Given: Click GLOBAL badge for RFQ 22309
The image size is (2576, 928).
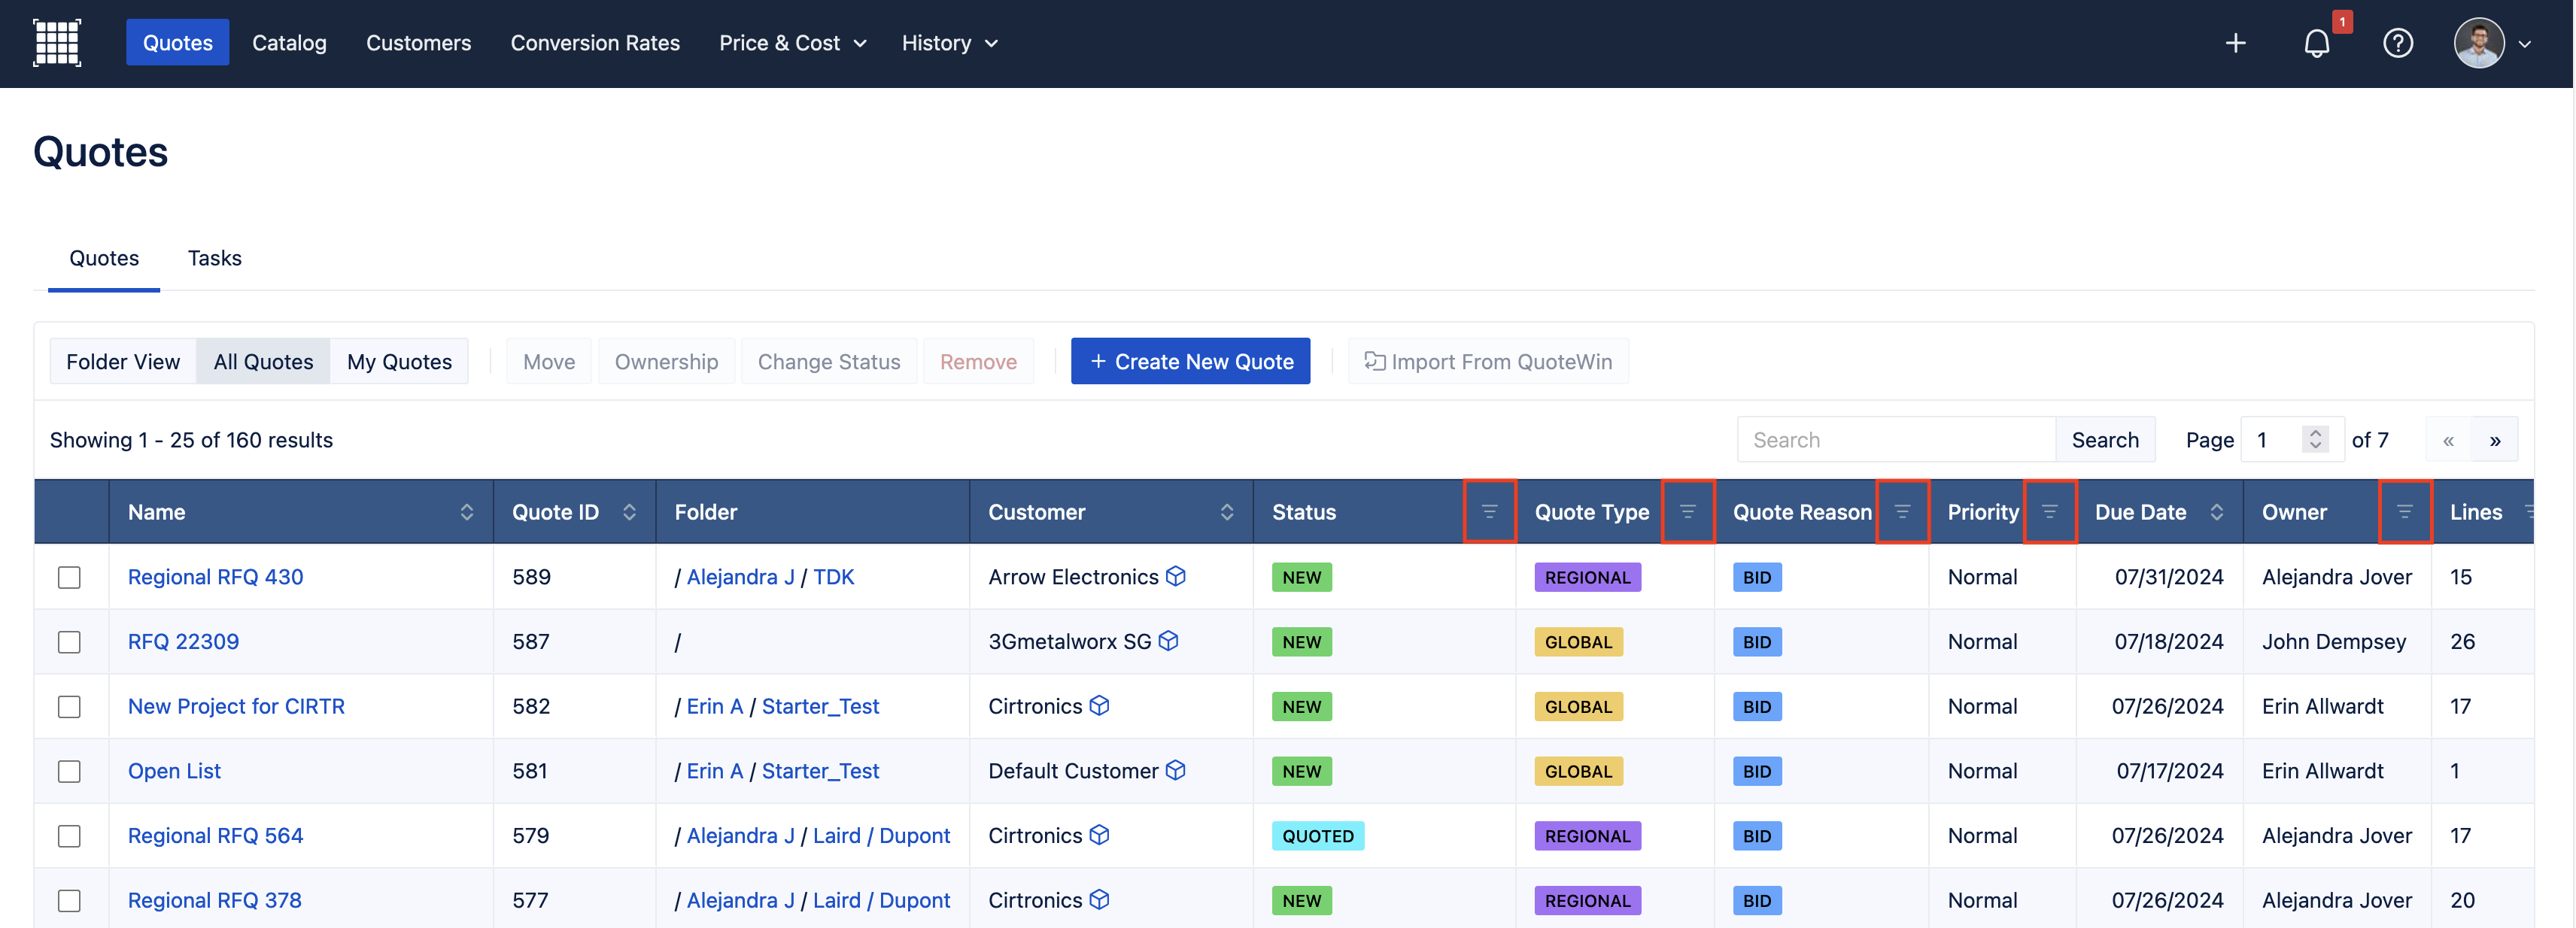Looking at the screenshot, I should [1578, 642].
